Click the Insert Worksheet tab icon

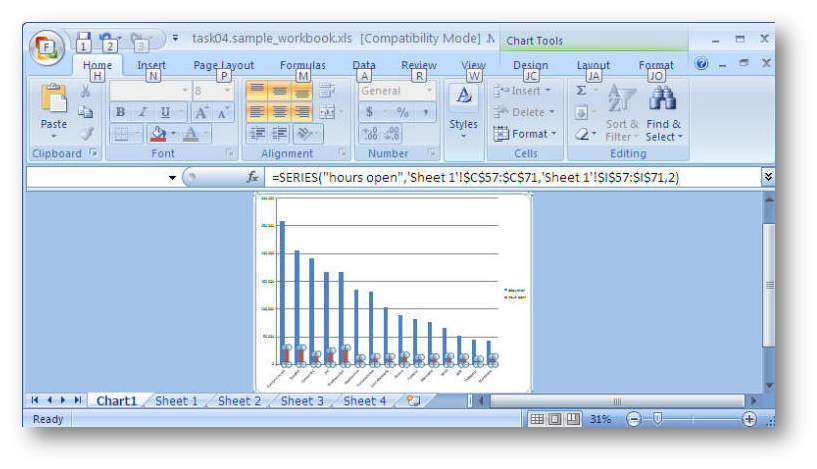pos(413,401)
